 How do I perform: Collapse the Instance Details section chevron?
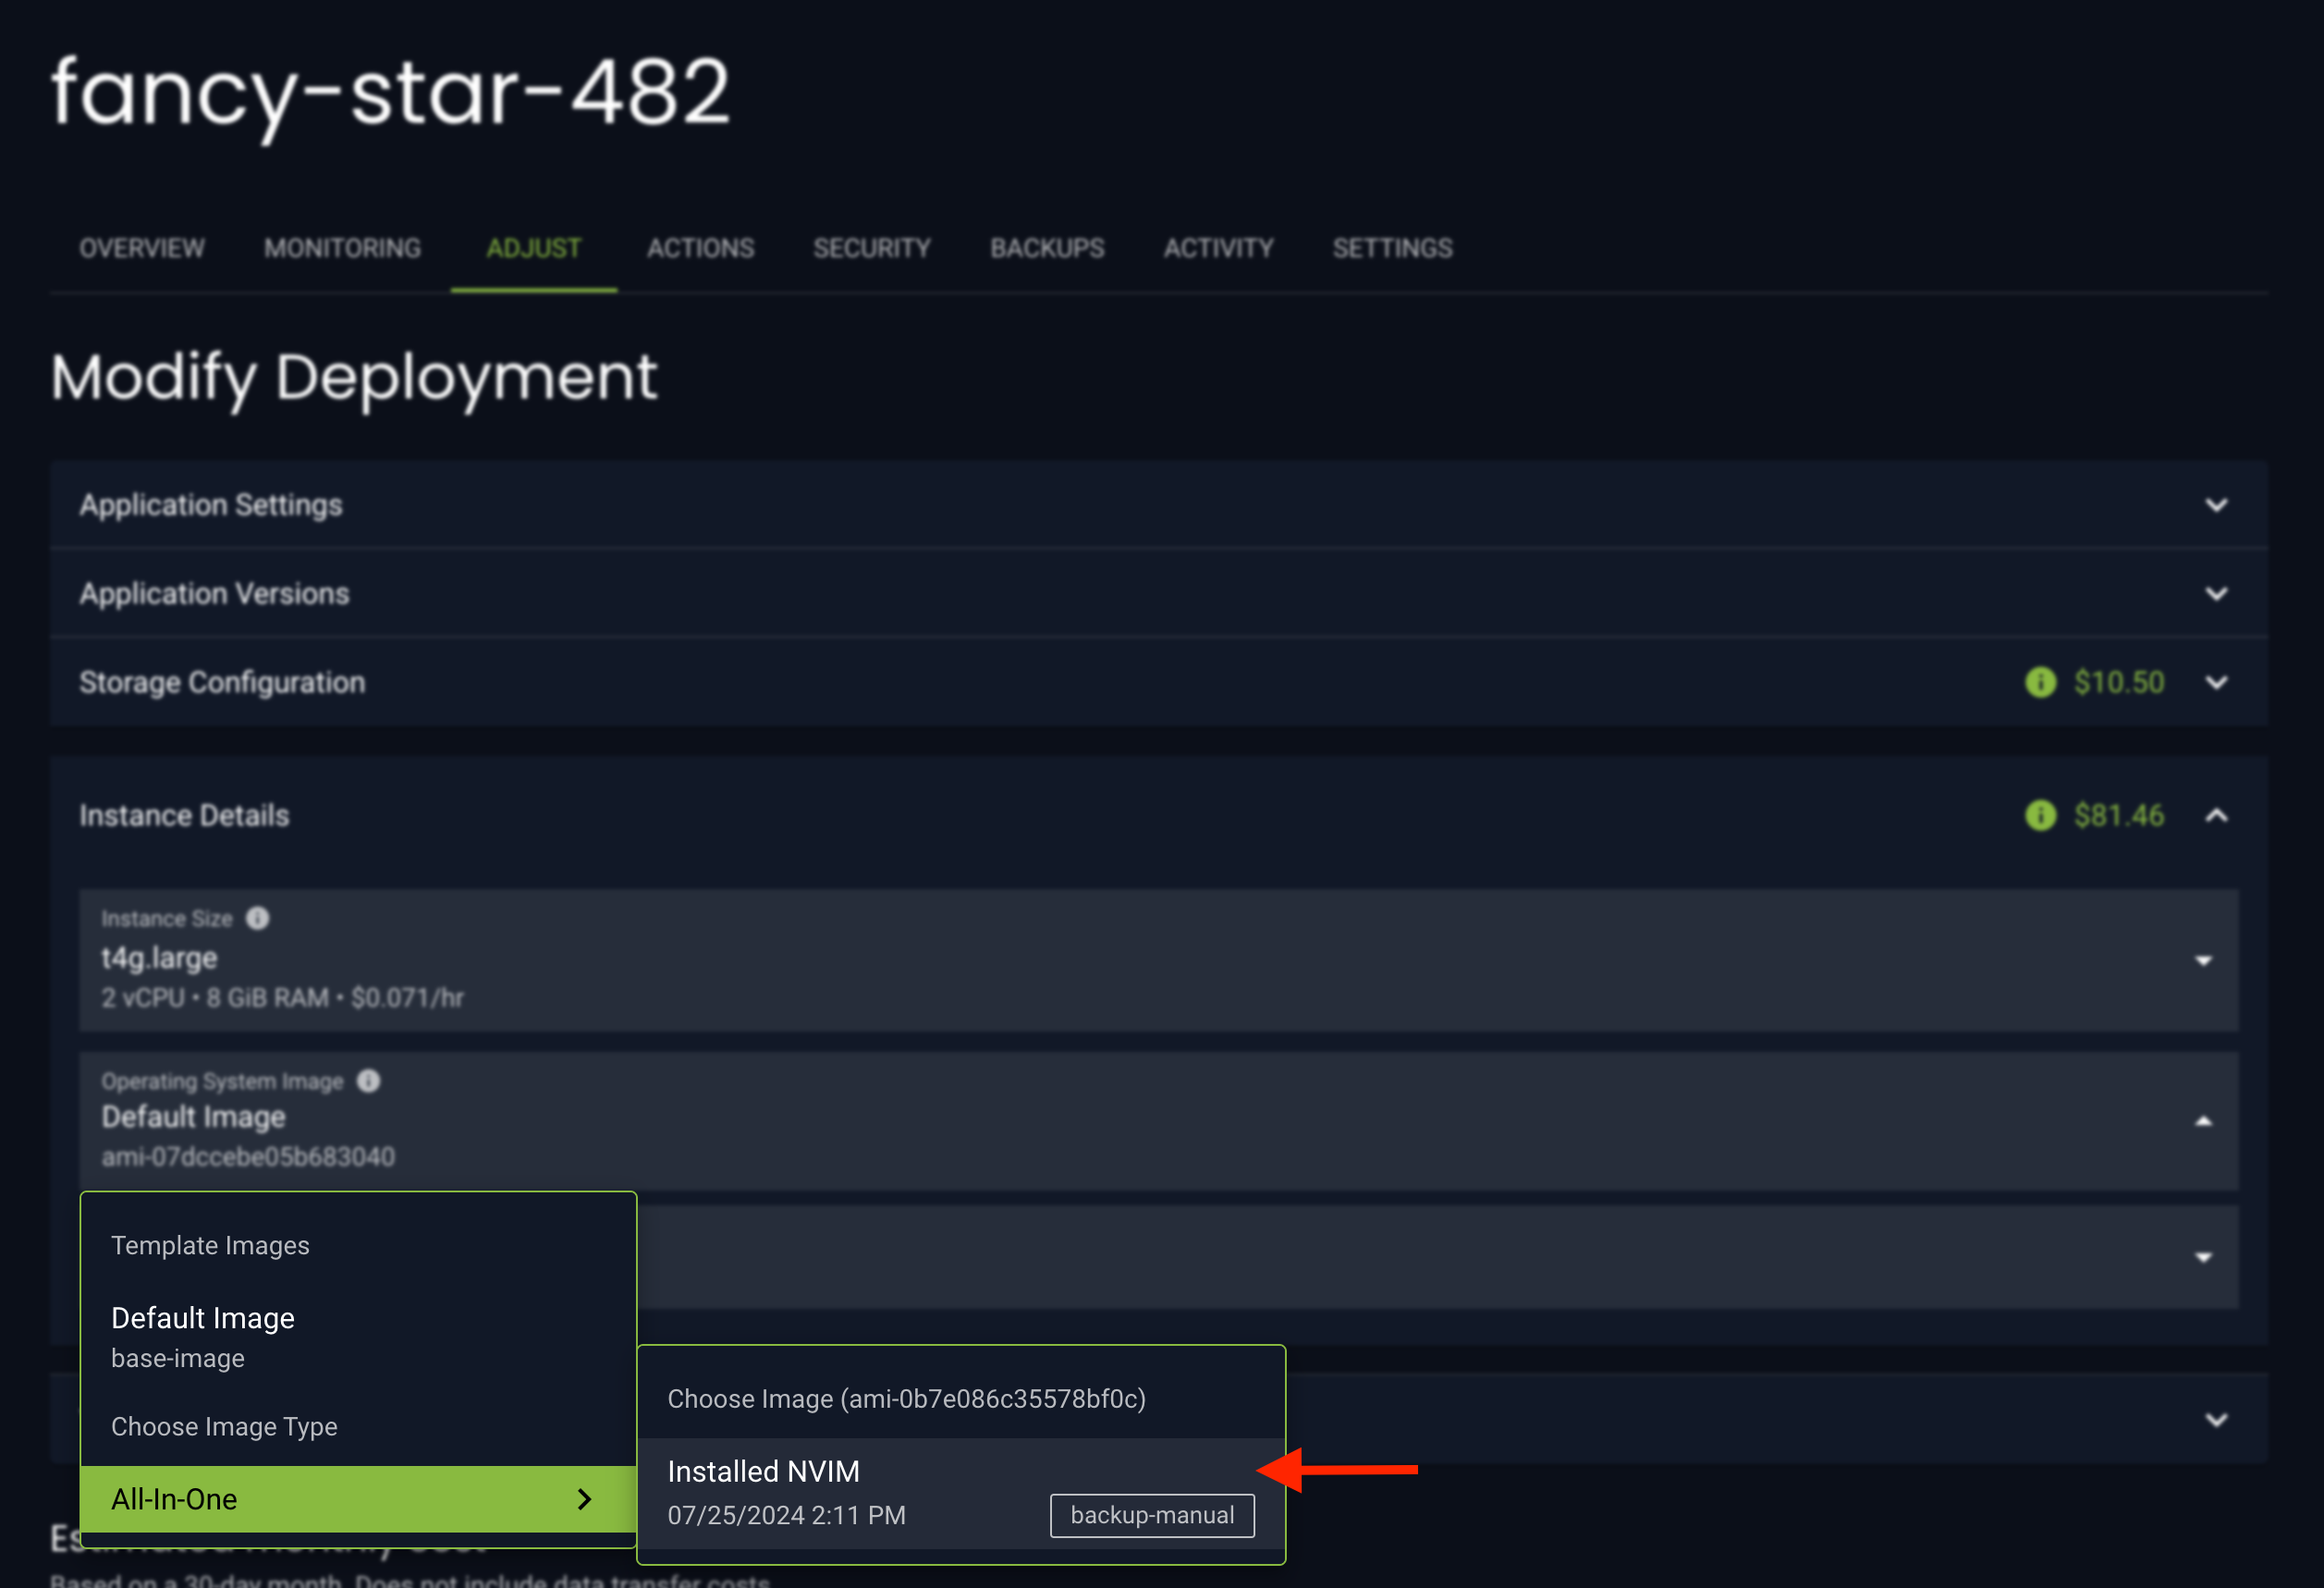click(2216, 815)
